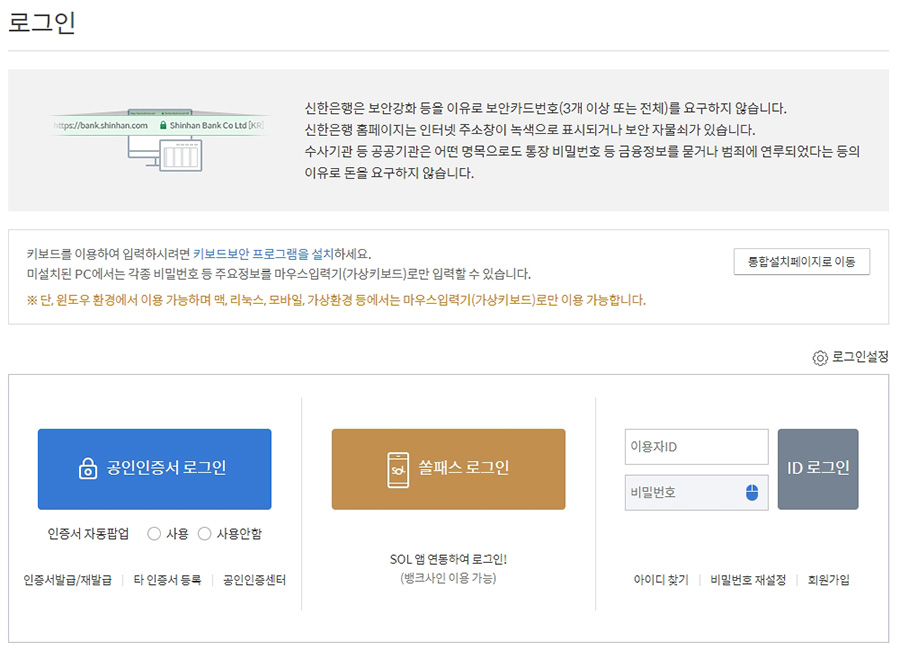Click the ID 로그인 button
The height and width of the screenshot is (650, 900).
click(818, 469)
